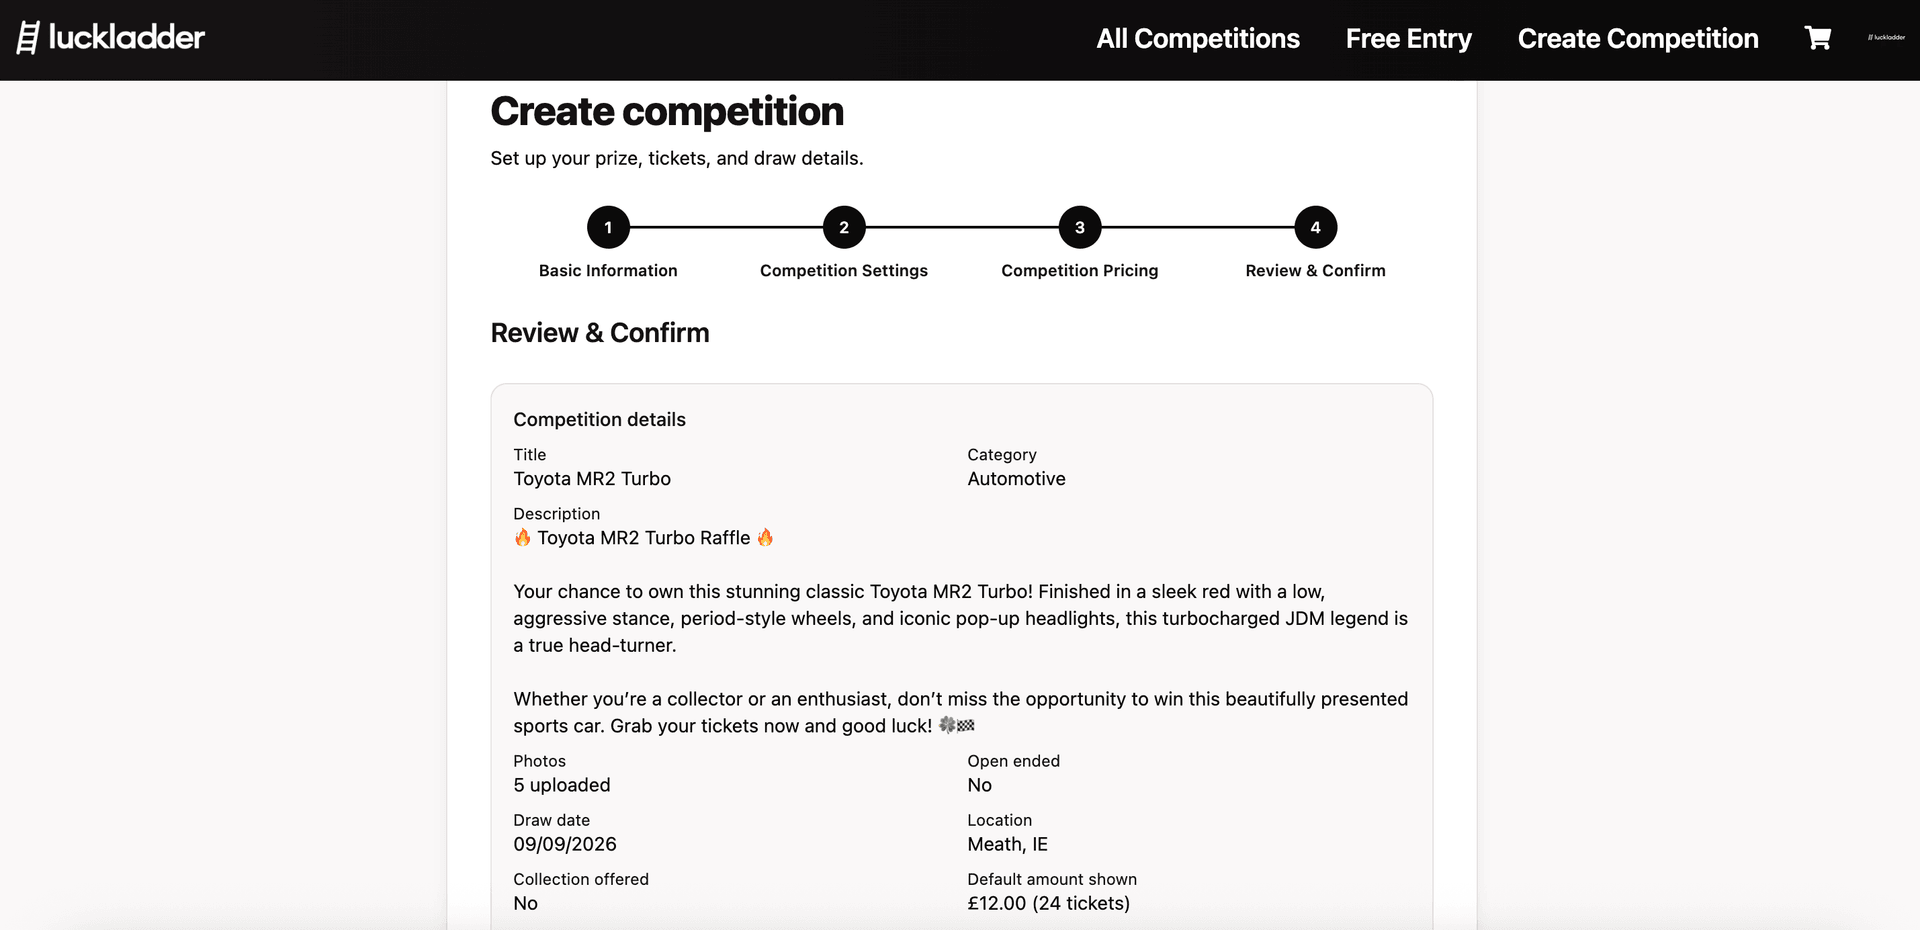1920x930 pixels.
Task: Click the Default amount shown label
Action: pyautogui.click(x=1052, y=879)
